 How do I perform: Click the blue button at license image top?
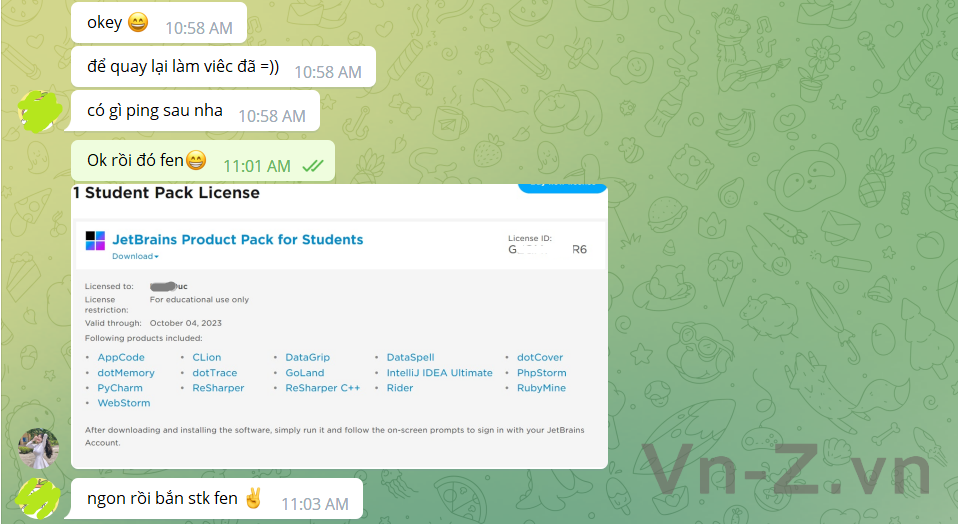[563, 187]
